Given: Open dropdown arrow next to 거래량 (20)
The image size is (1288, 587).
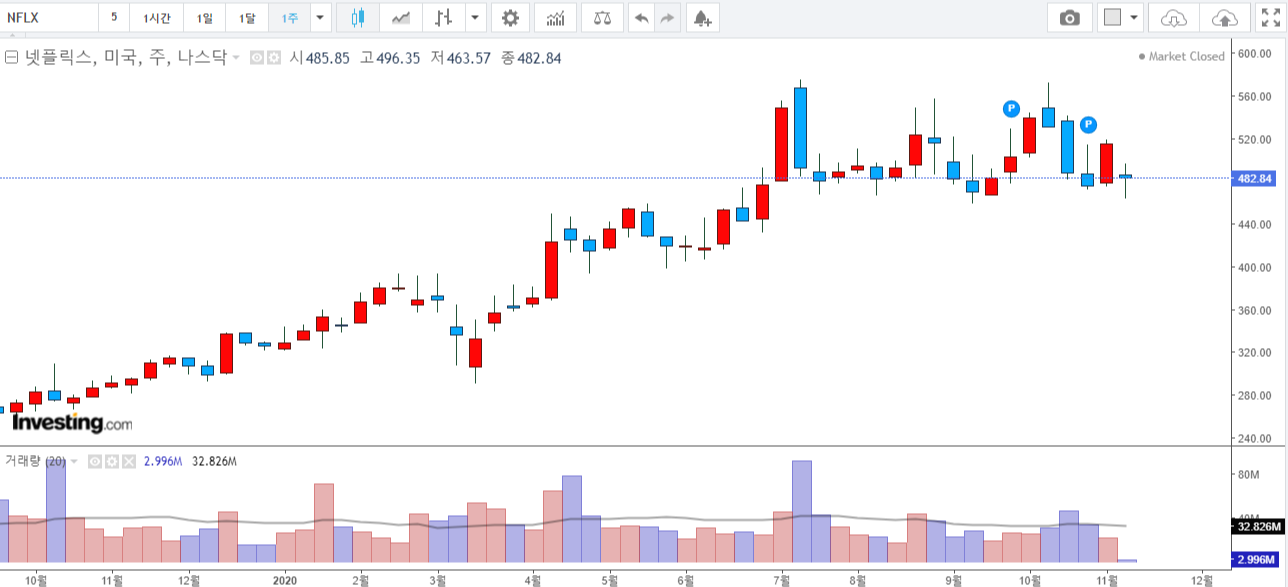Looking at the screenshot, I should coord(74,461).
